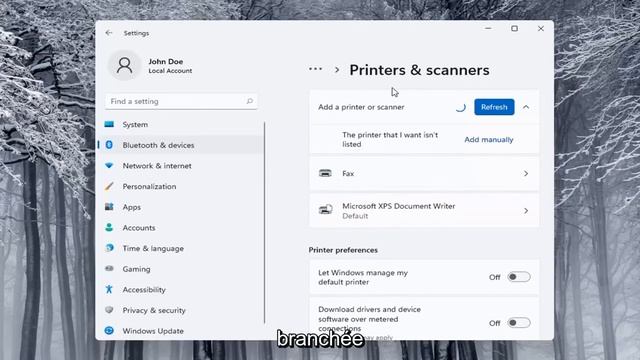Screen dimensions: 640x360
Task: Open Fax details chevron
Action: point(526,173)
